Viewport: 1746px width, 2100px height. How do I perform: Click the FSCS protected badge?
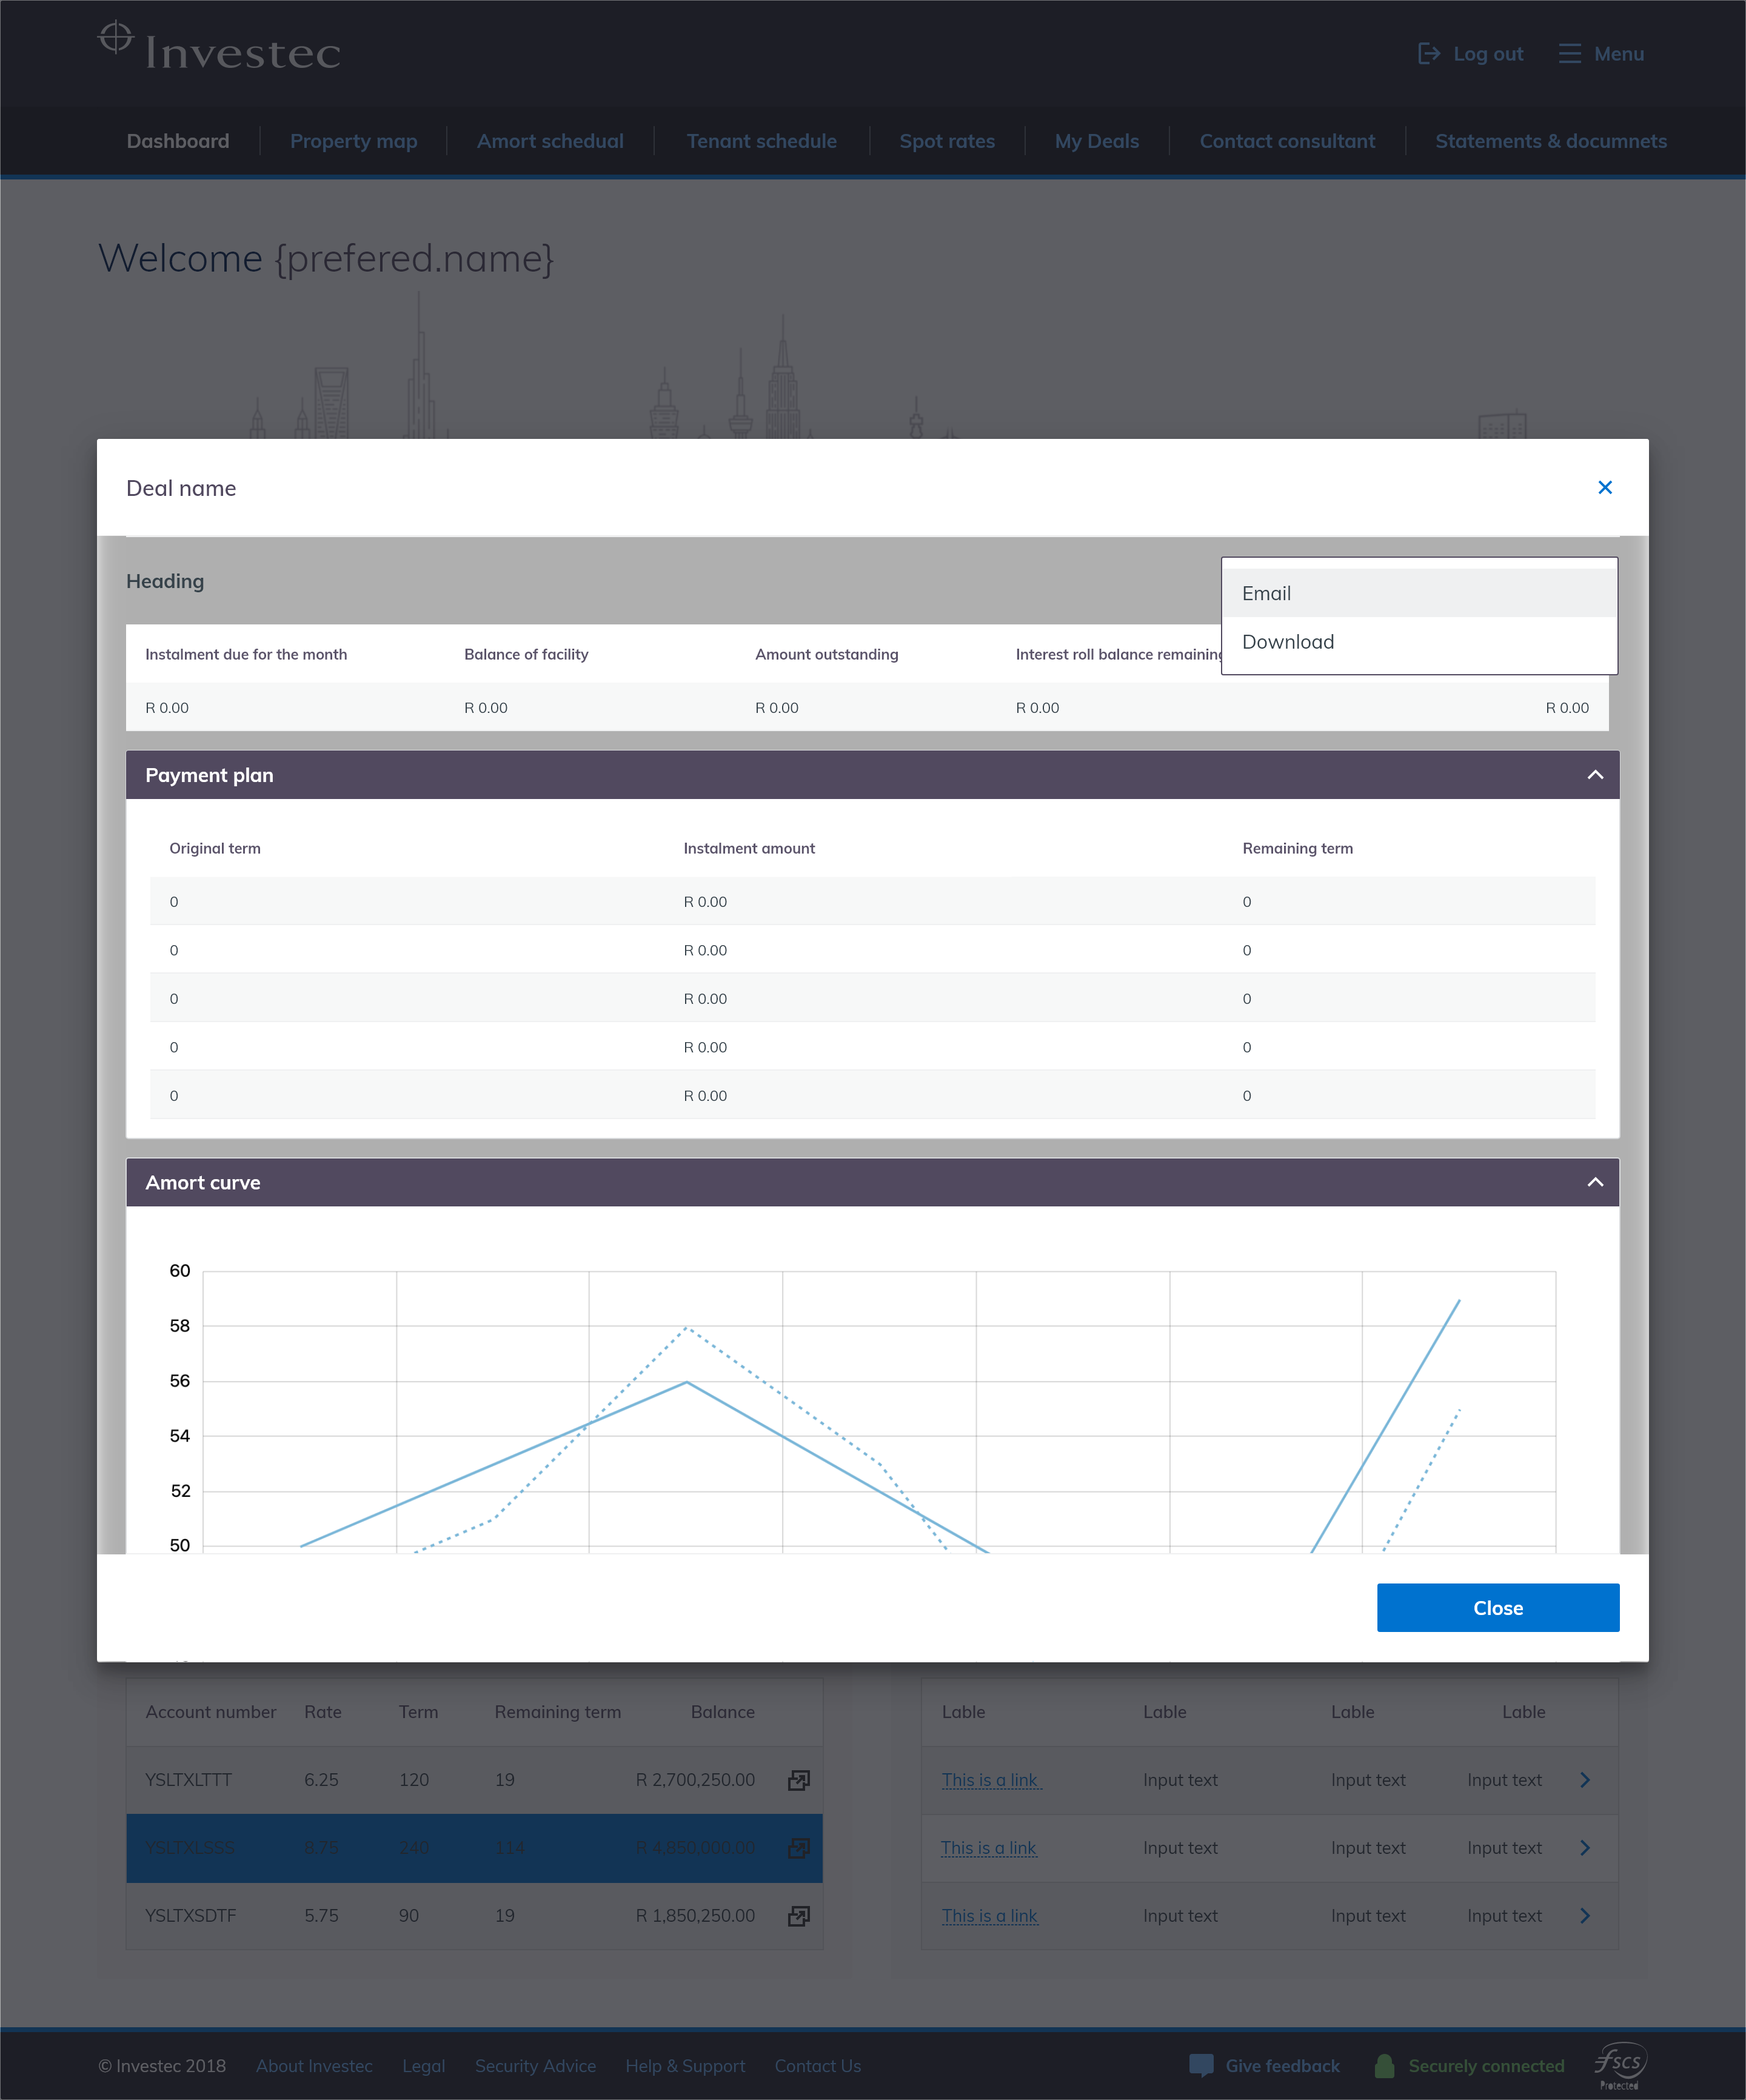click(1619, 2064)
